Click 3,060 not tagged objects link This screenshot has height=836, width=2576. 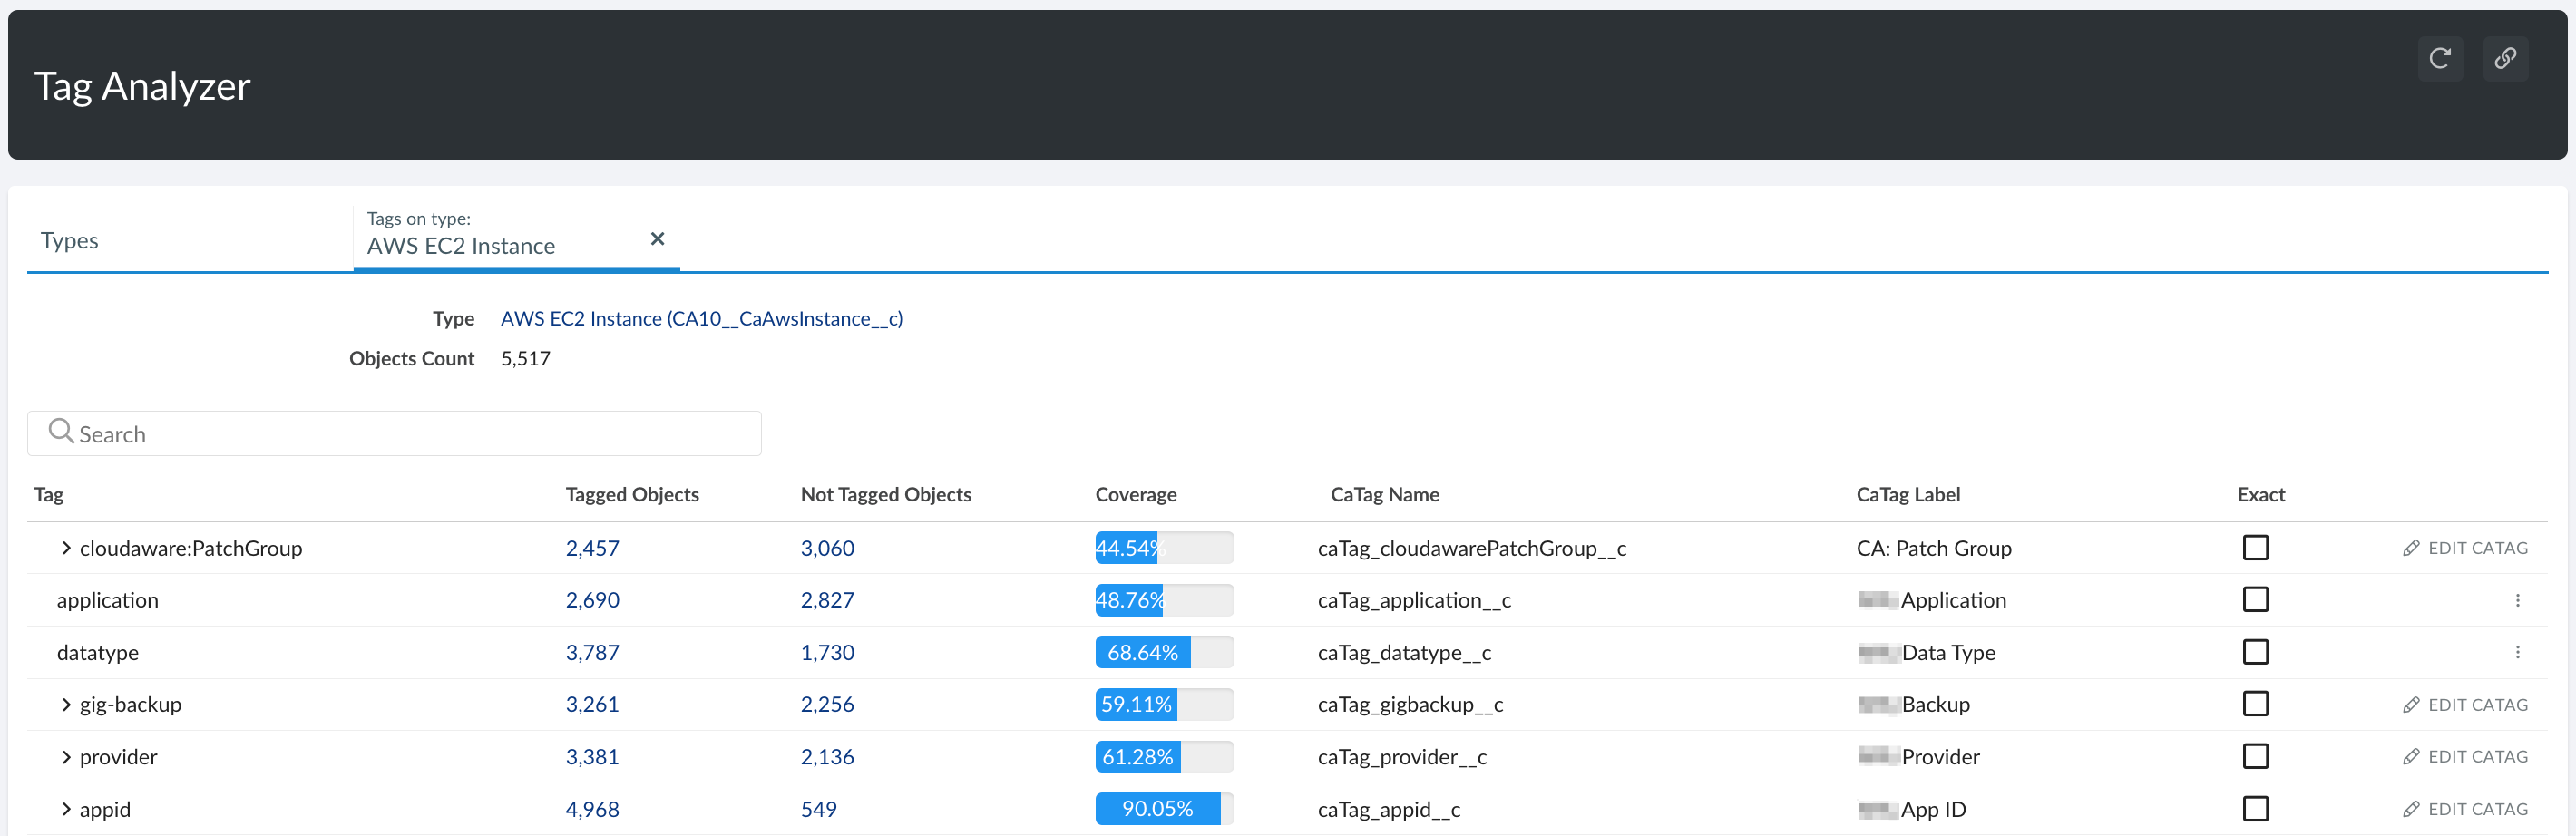pos(827,548)
